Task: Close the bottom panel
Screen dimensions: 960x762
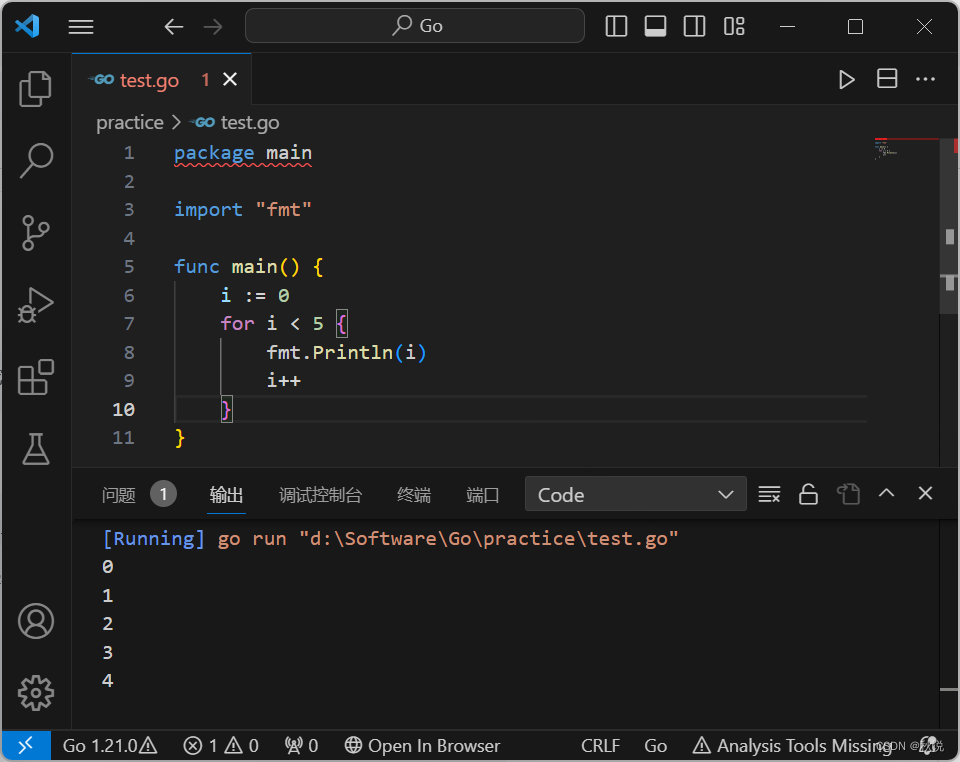Action: (925, 493)
